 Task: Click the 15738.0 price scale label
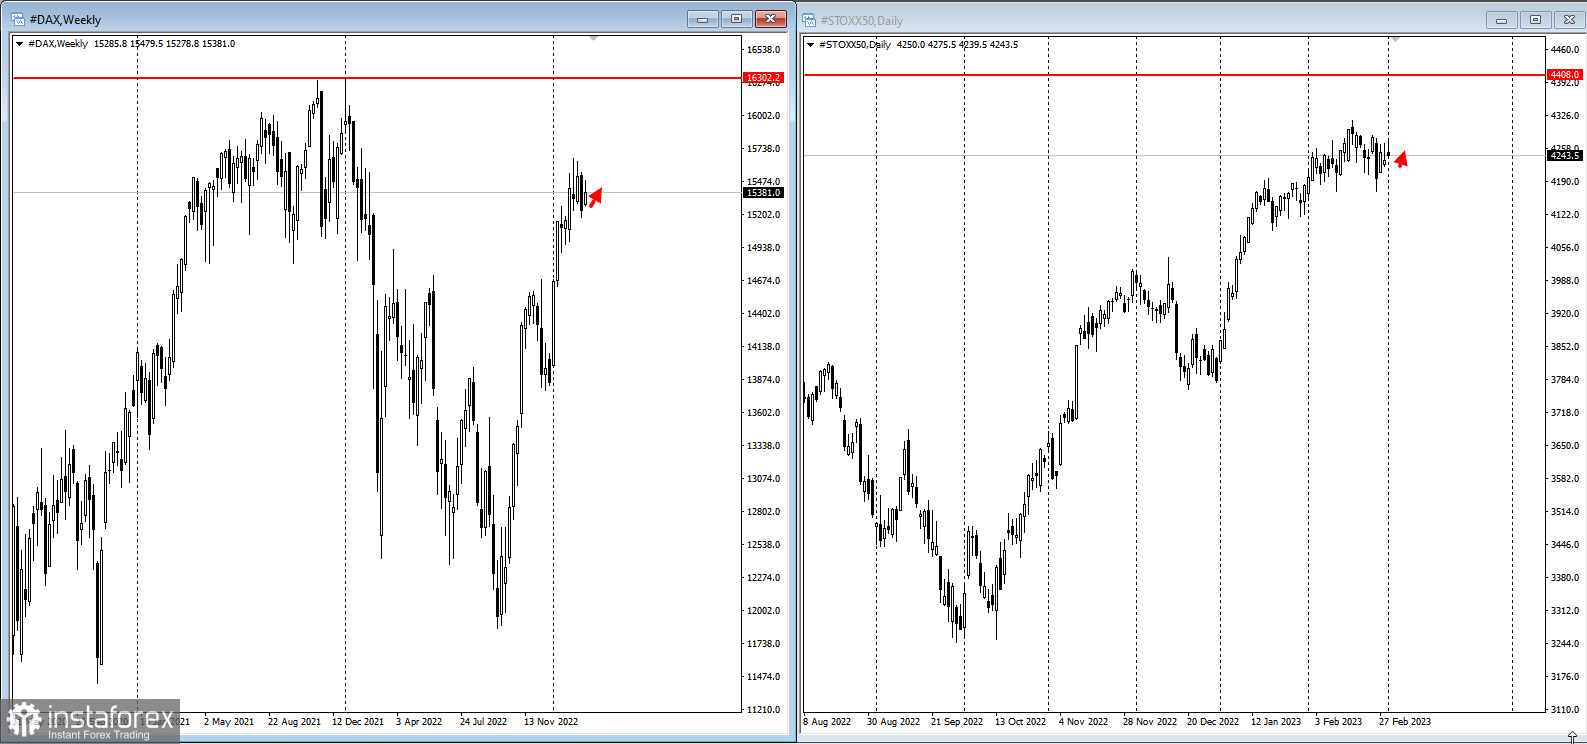763,149
